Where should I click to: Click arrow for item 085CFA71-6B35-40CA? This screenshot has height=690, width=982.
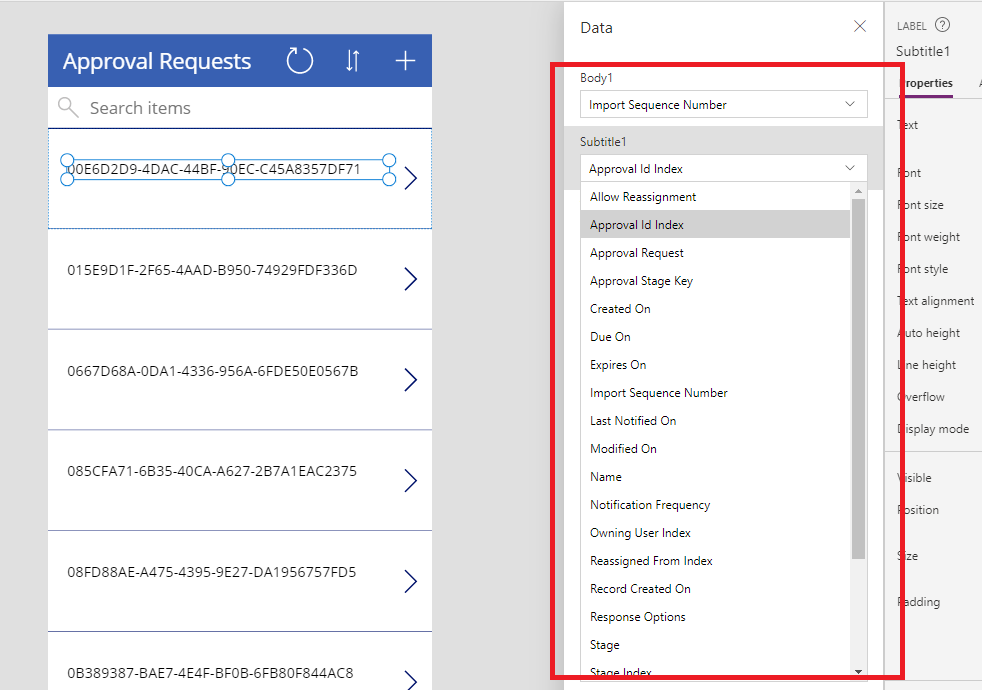tap(411, 480)
